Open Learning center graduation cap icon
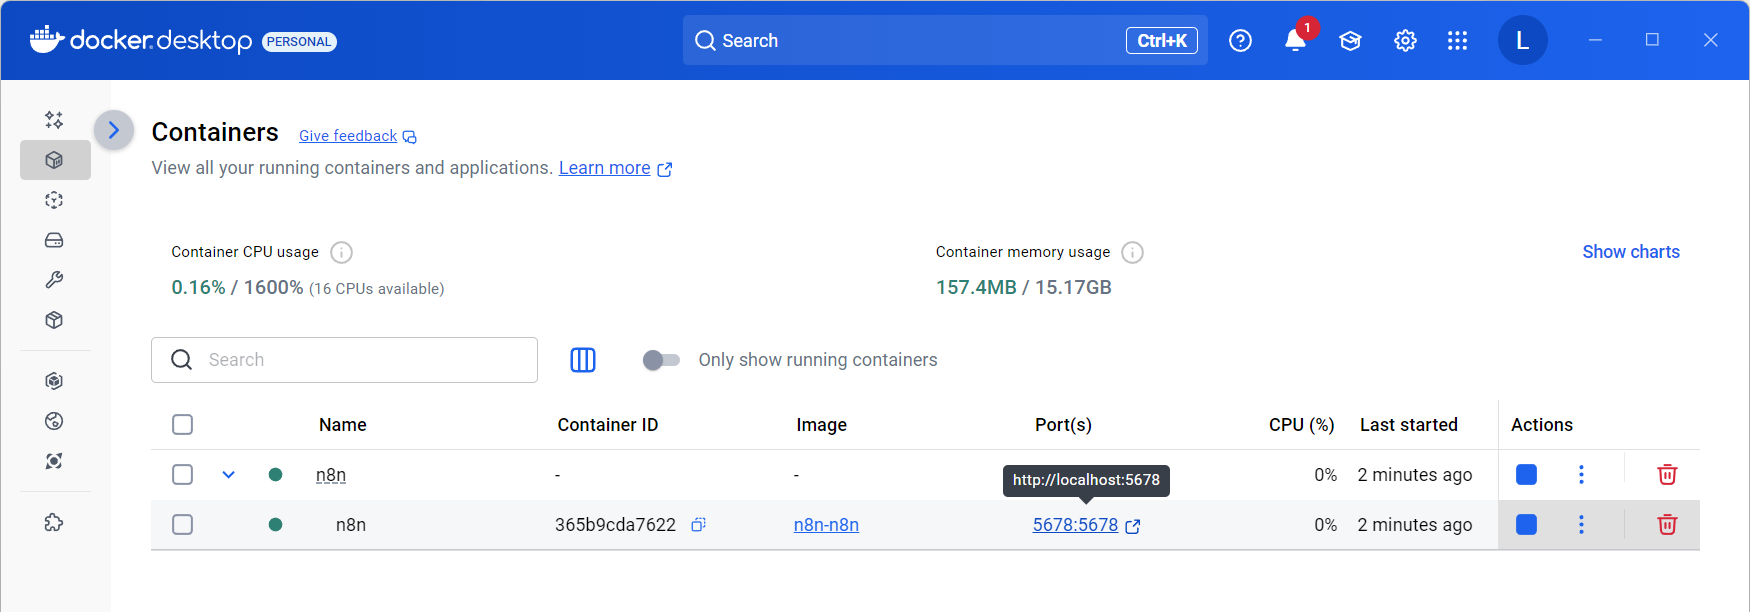 (x=1350, y=40)
